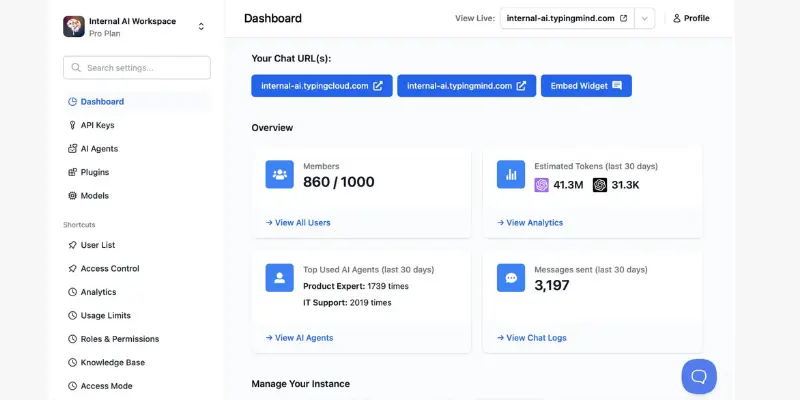Image resolution: width=800 pixels, height=400 pixels.
Task: Click the purple model logo beside 41.3M
Action: click(x=541, y=185)
